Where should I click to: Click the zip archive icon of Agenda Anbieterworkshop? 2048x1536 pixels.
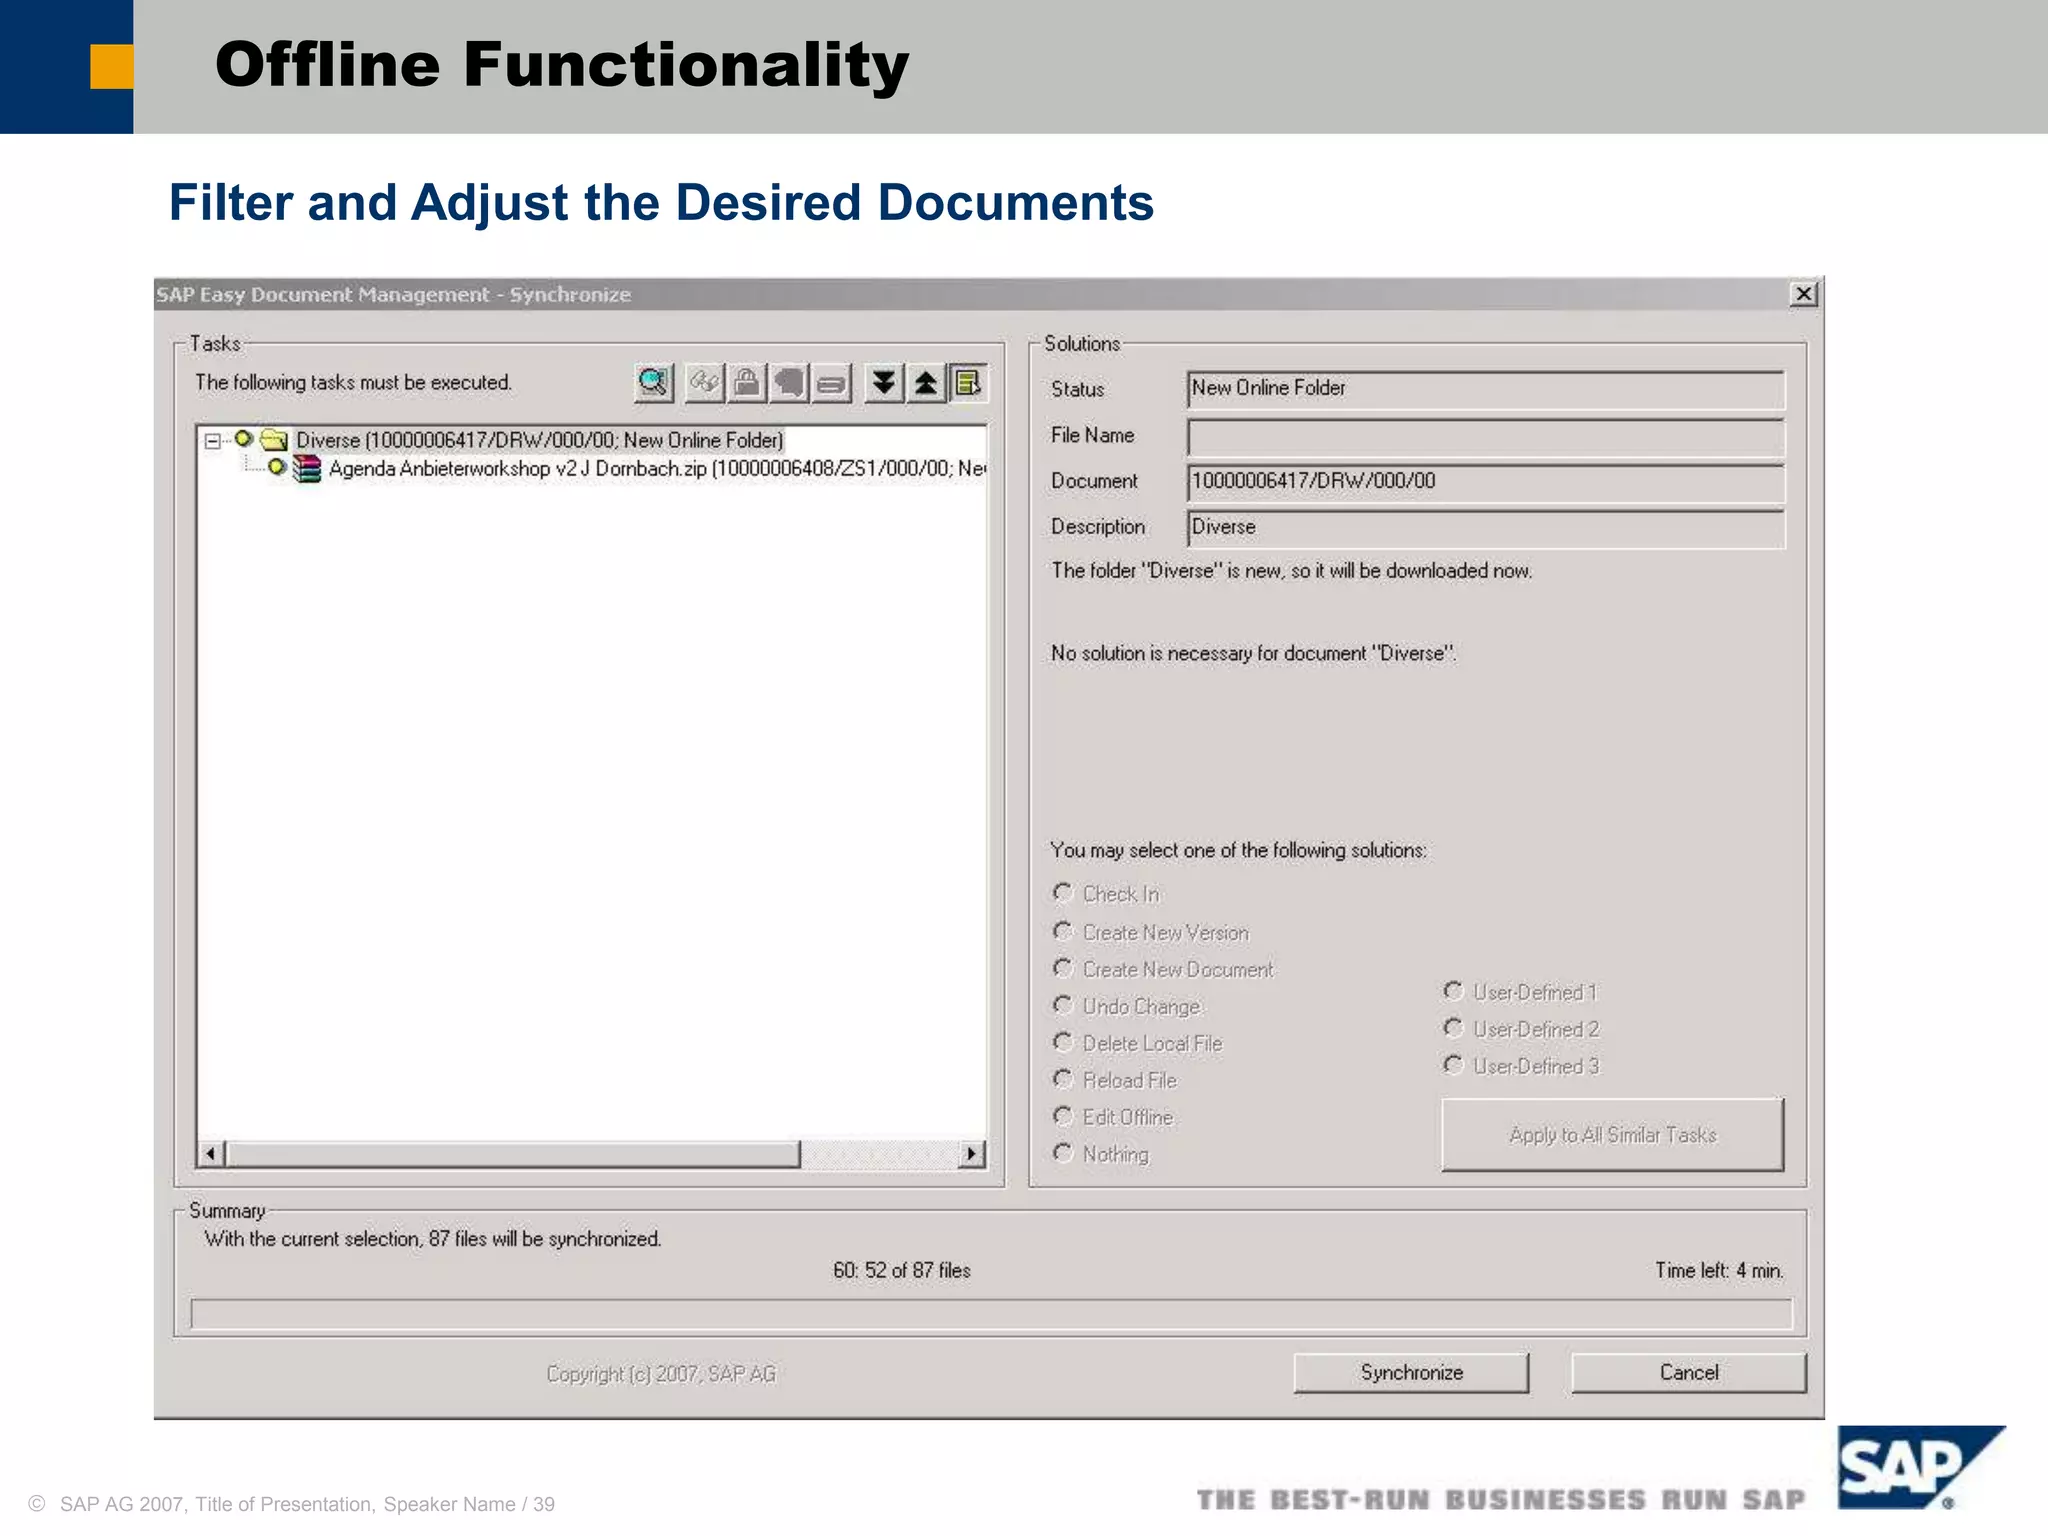307,469
